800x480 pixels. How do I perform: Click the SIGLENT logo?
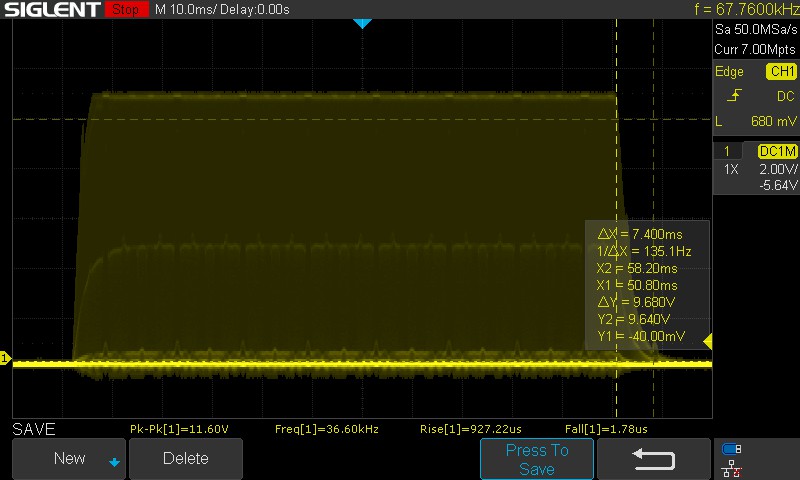(x=52, y=9)
